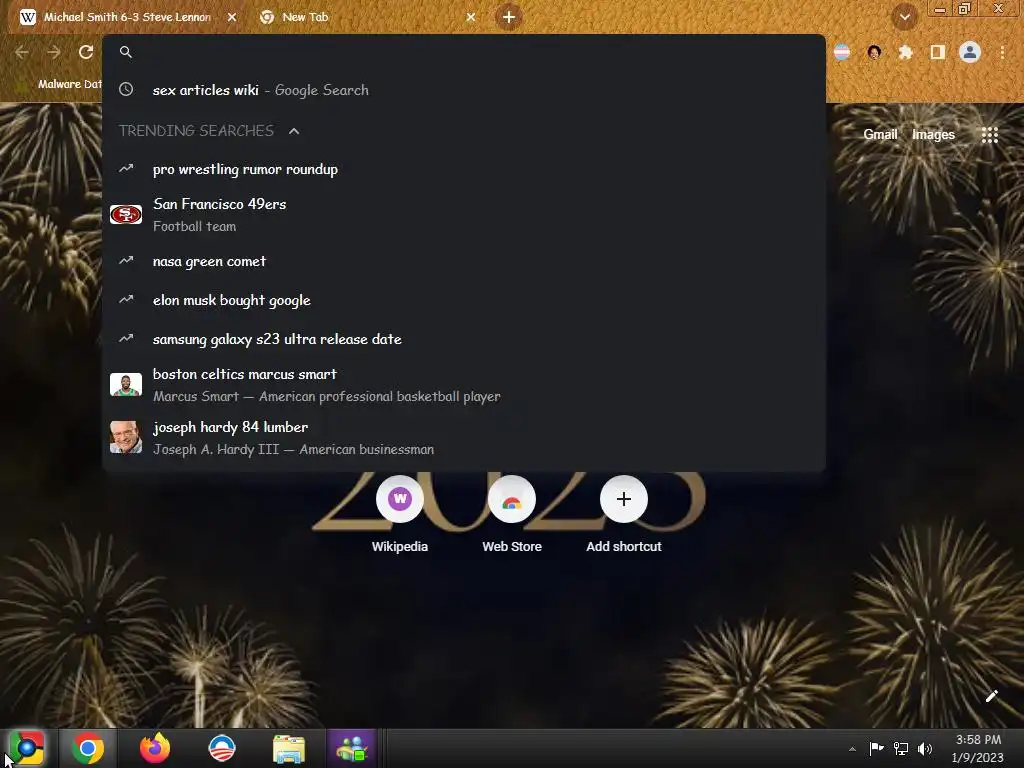Collapse the Trending Searches section

(x=294, y=131)
